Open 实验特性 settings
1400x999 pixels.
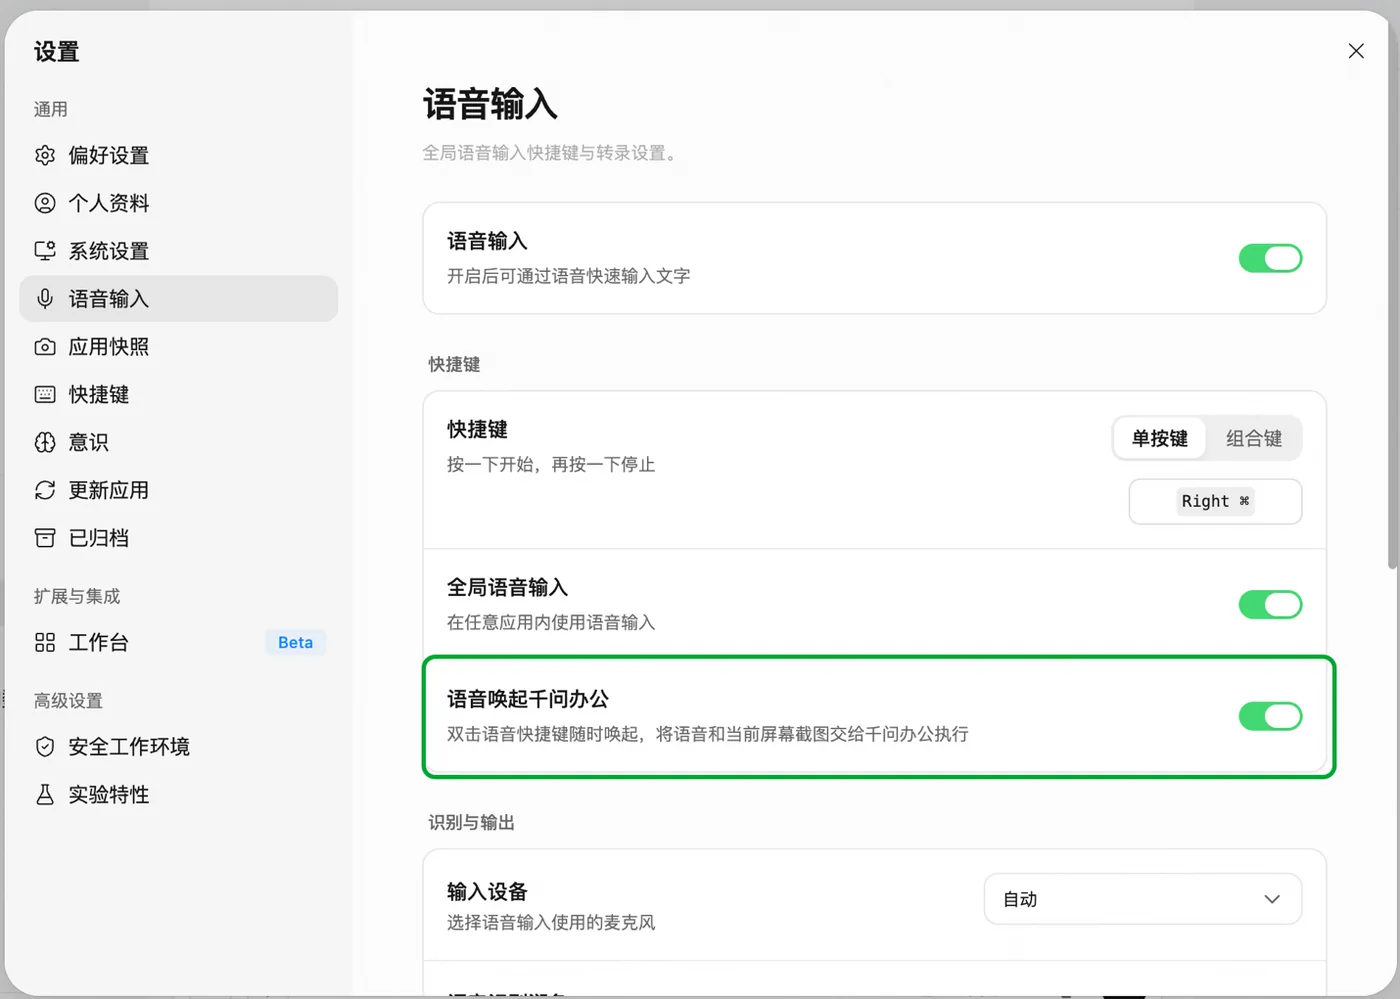pos(178,795)
